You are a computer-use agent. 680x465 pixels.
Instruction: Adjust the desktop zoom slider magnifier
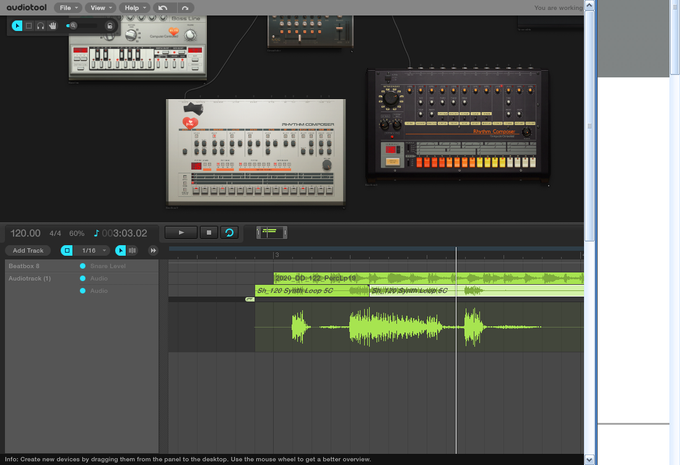[x=73, y=26]
